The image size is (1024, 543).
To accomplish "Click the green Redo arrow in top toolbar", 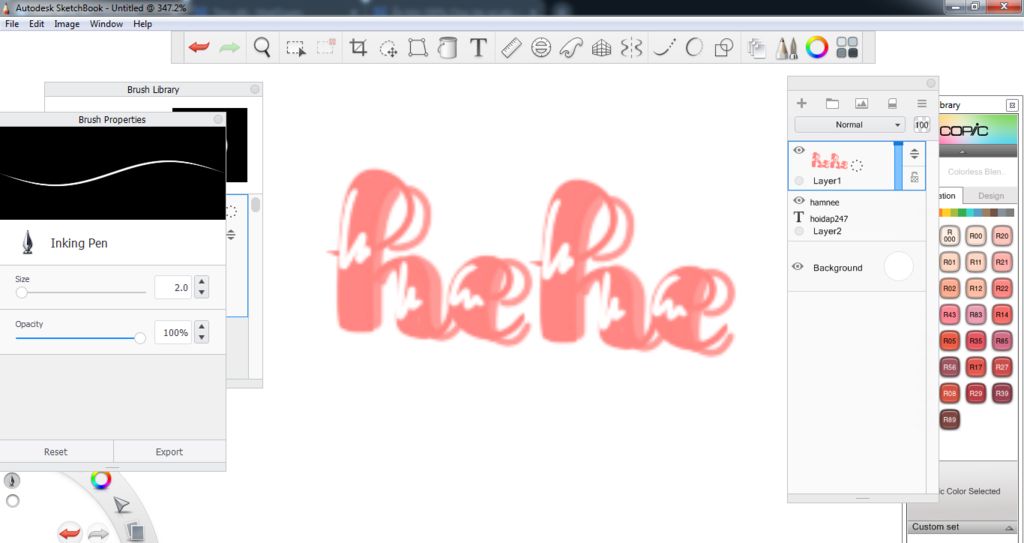I will pyautogui.click(x=229, y=48).
